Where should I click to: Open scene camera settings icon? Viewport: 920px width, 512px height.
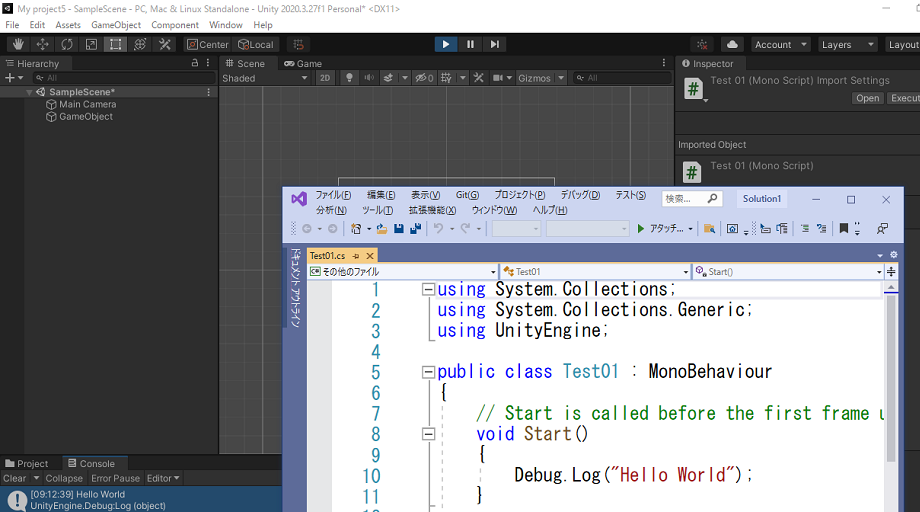pos(498,78)
